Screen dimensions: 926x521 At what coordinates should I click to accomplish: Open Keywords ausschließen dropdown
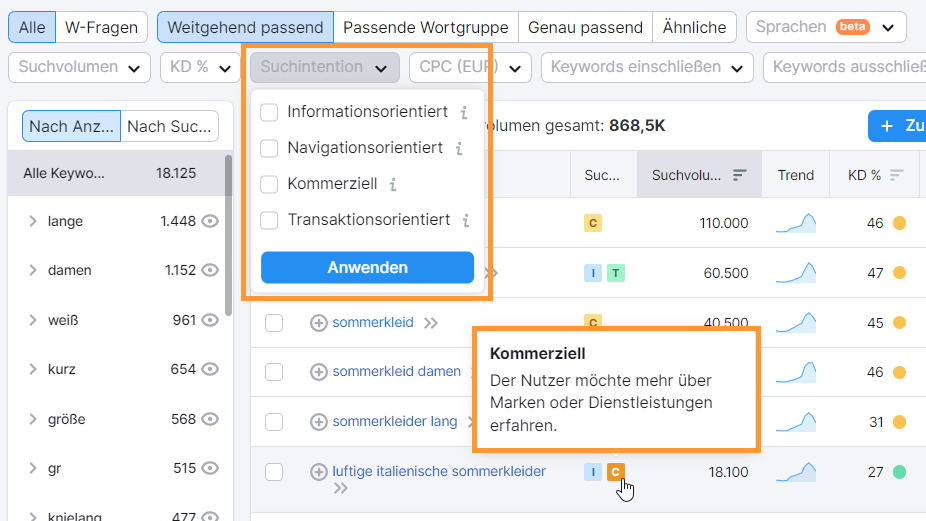click(x=845, y=67)
